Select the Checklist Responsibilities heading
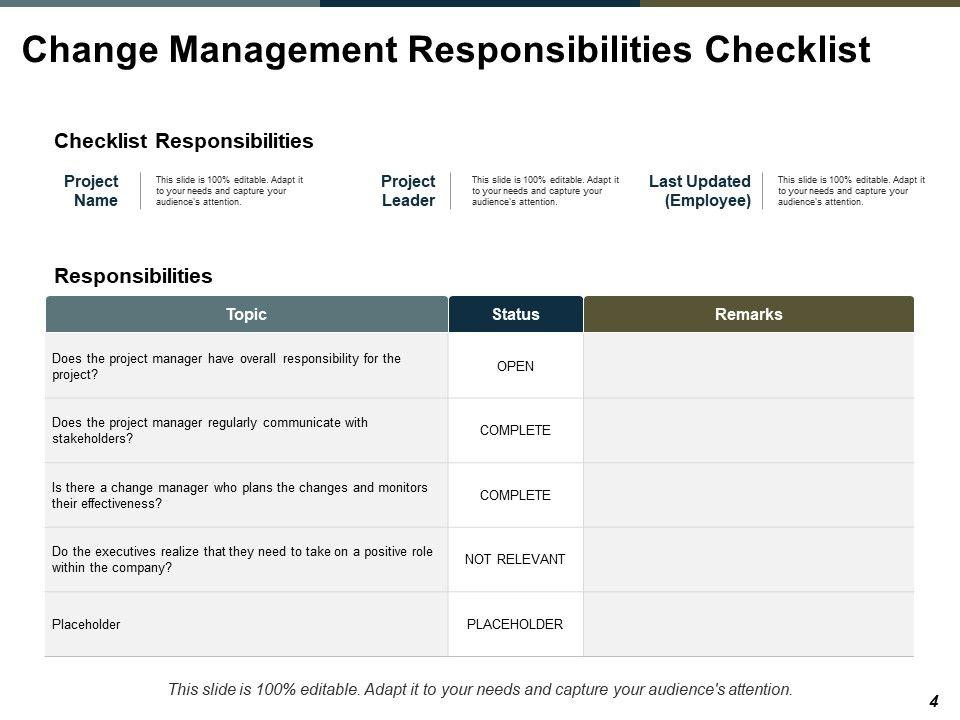The width and height of the screenshot is (960, 720). point(183,141)
